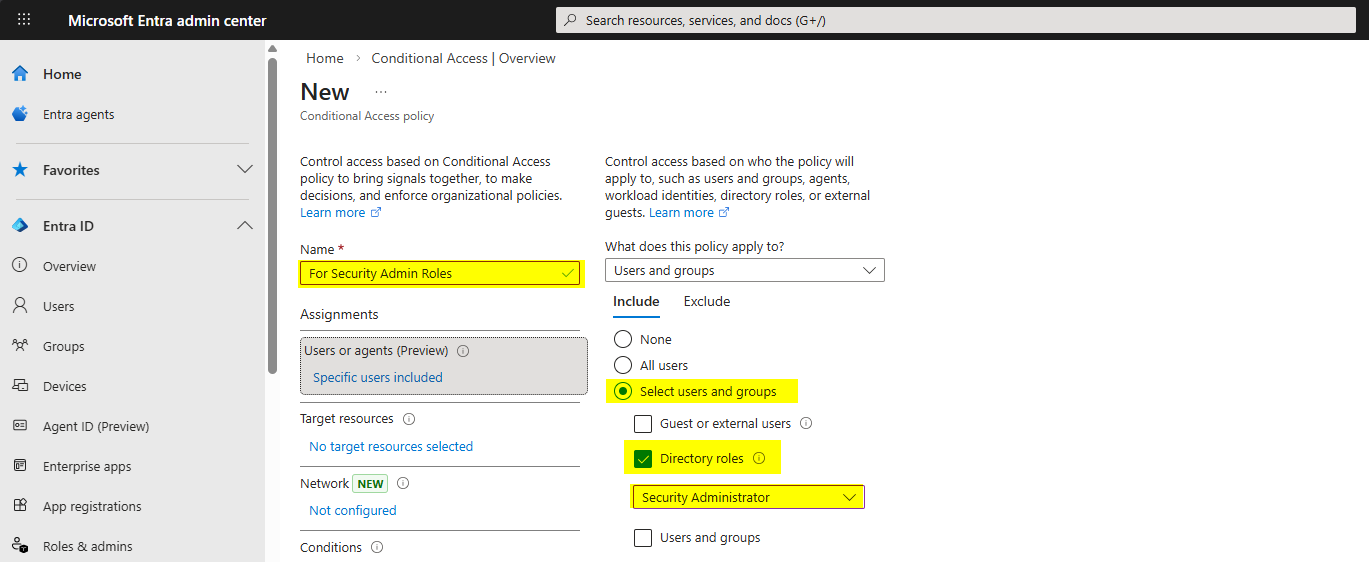Click external link icon after left Learn more

(x=376, y=213)
